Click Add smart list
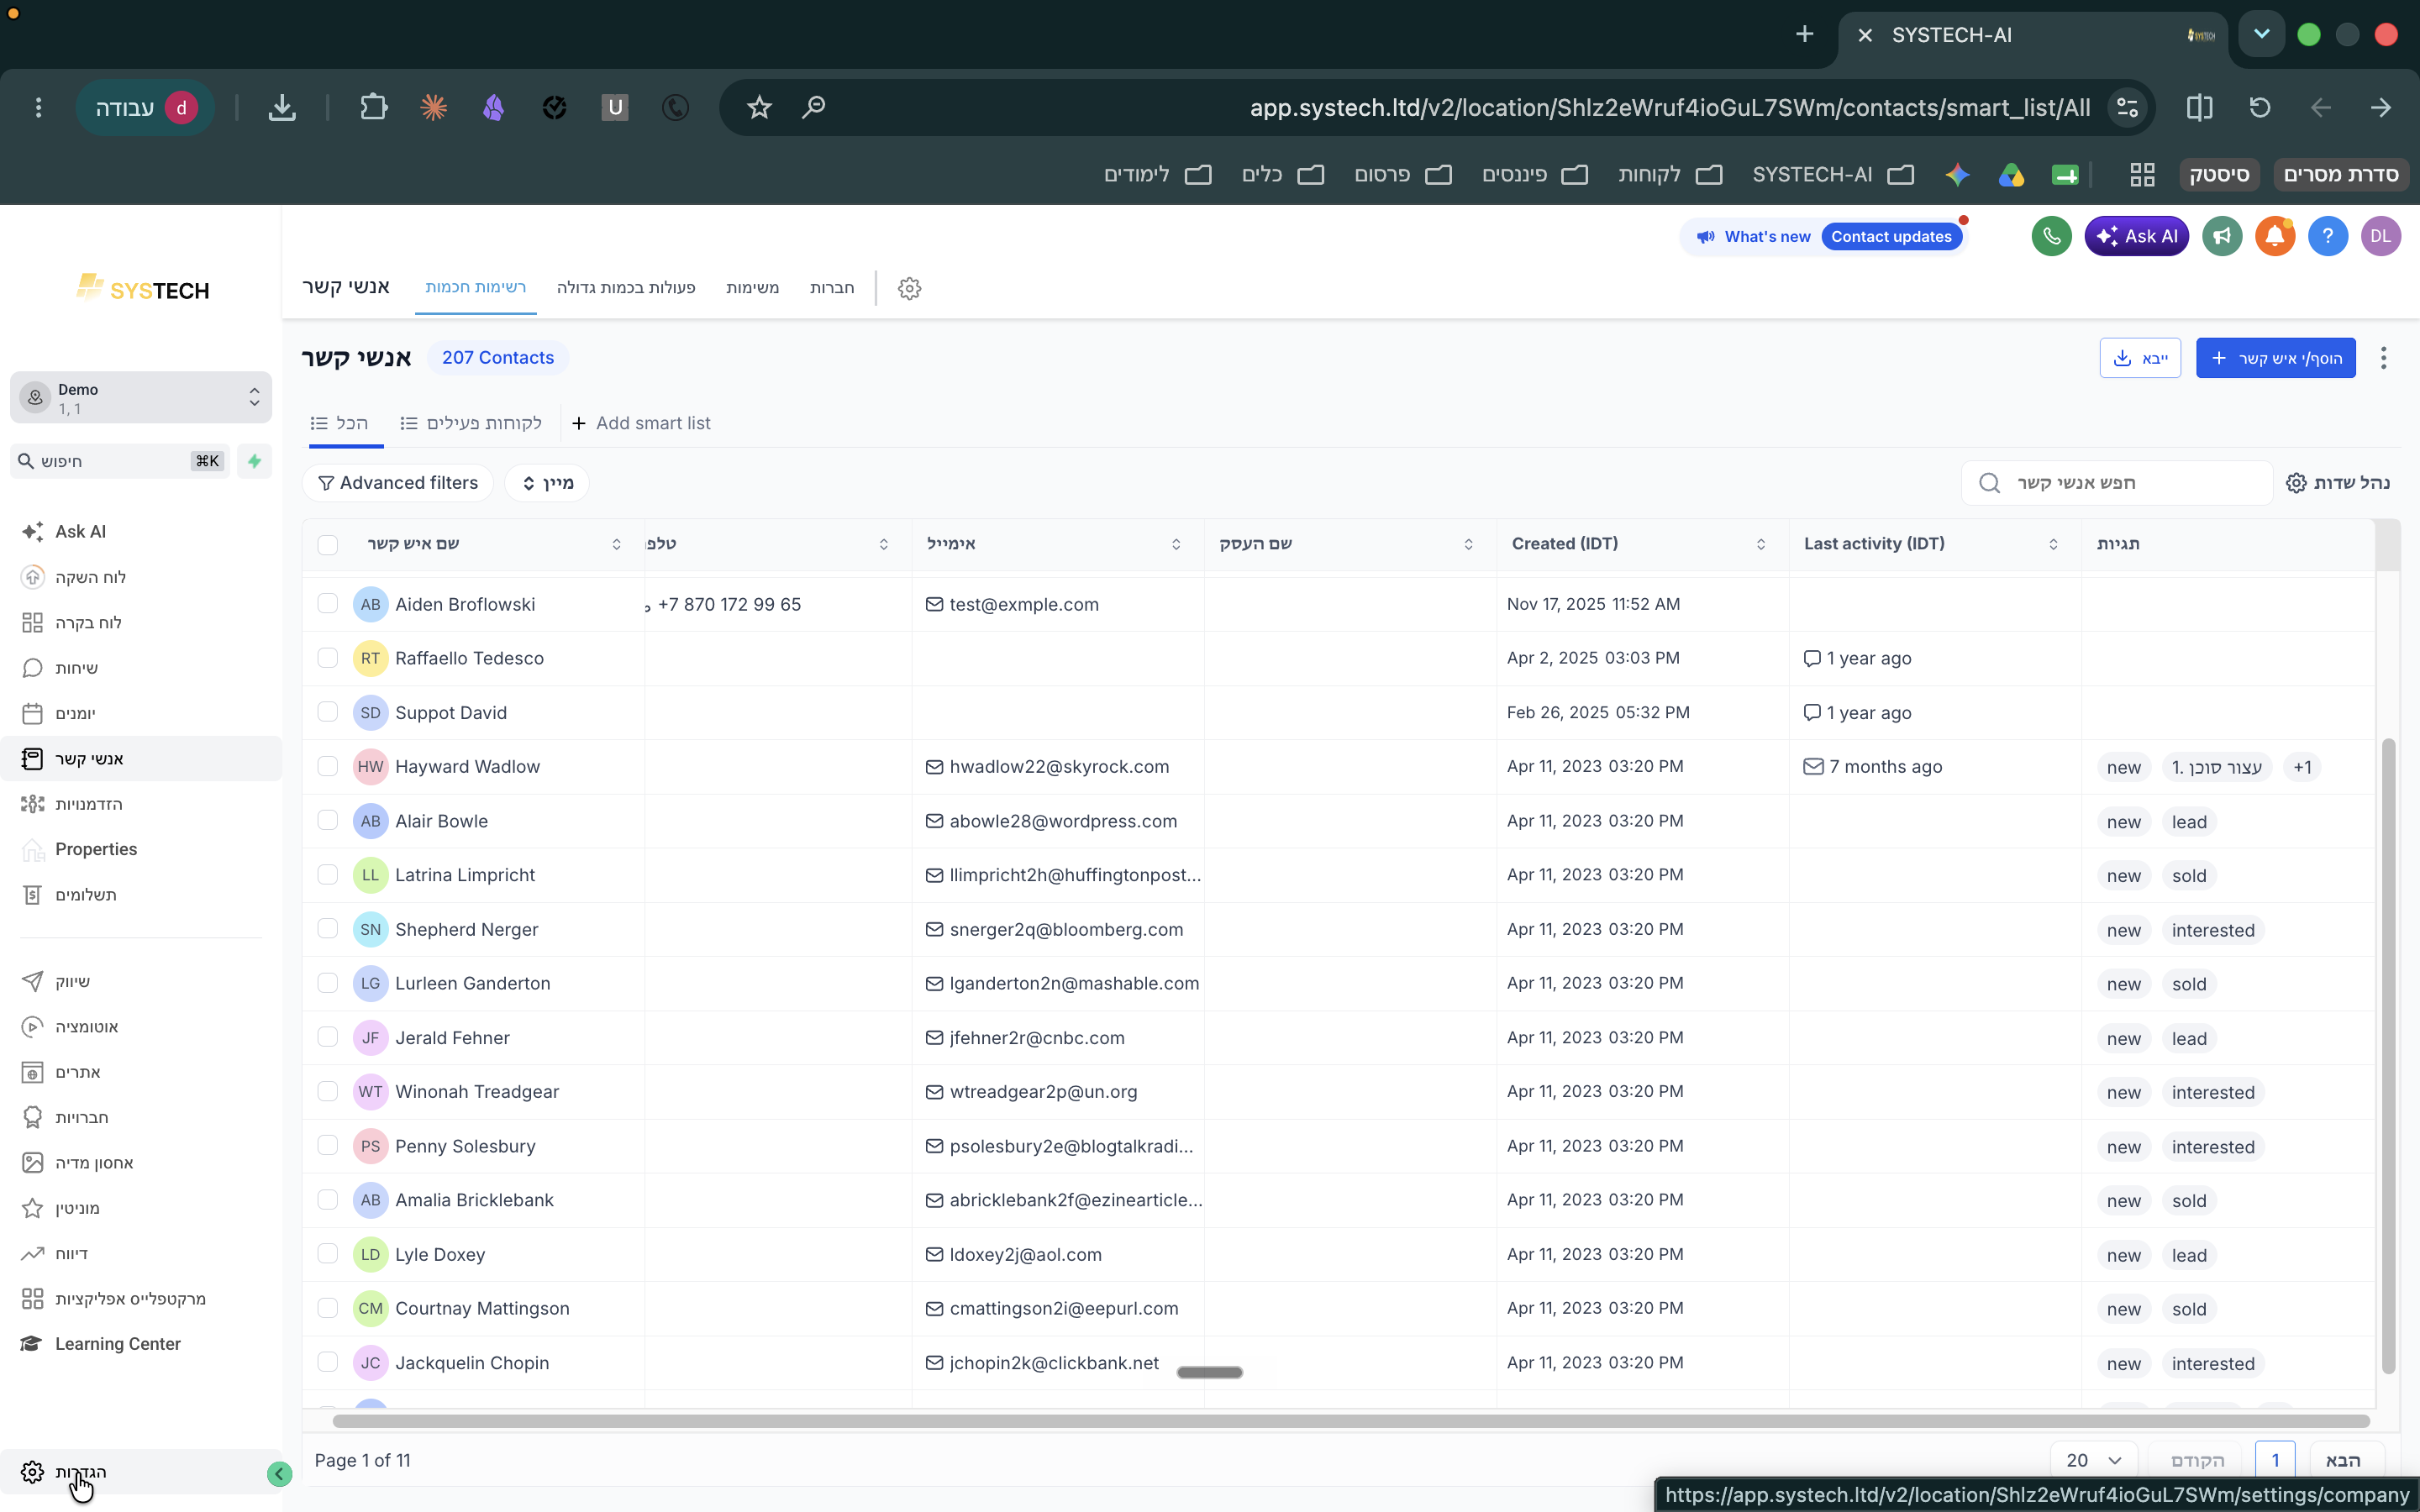Viewport: 2420px width, 1512px height. (x=641, y=423)
